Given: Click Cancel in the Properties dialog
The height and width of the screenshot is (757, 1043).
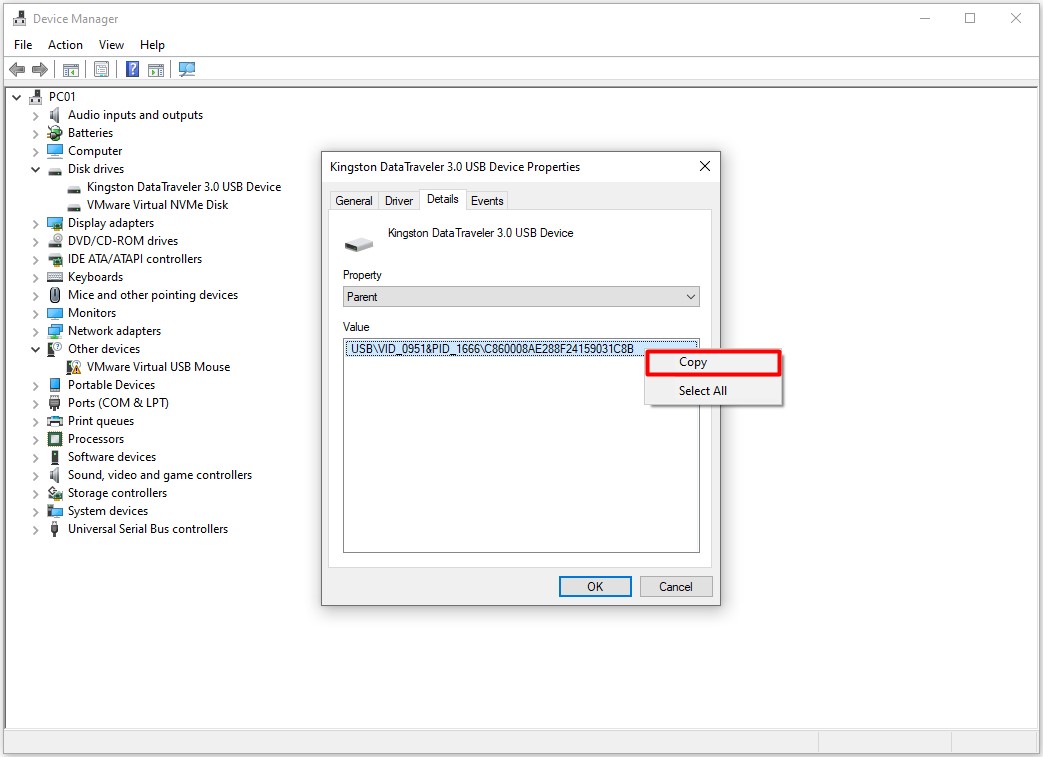Looking at the screenshot, I should point(676,587).
